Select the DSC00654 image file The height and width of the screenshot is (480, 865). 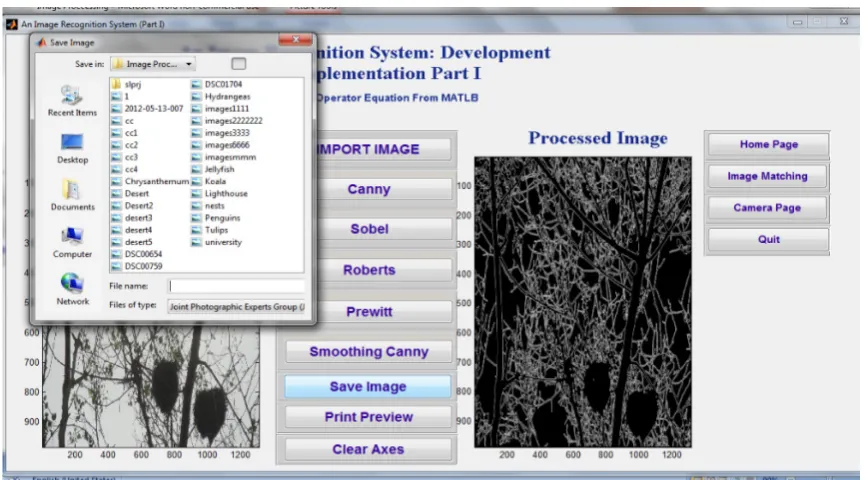[137, 254]
